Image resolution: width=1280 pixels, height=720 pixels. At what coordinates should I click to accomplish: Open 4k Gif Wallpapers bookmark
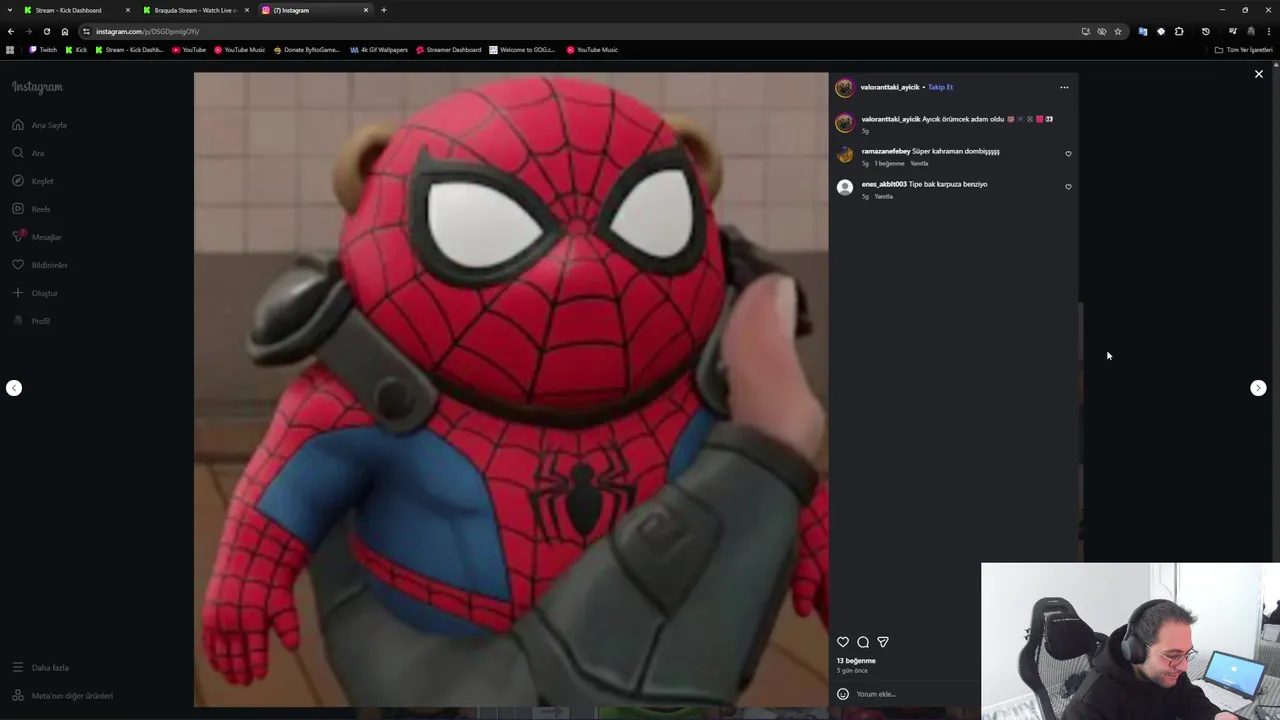click(379, 50)
